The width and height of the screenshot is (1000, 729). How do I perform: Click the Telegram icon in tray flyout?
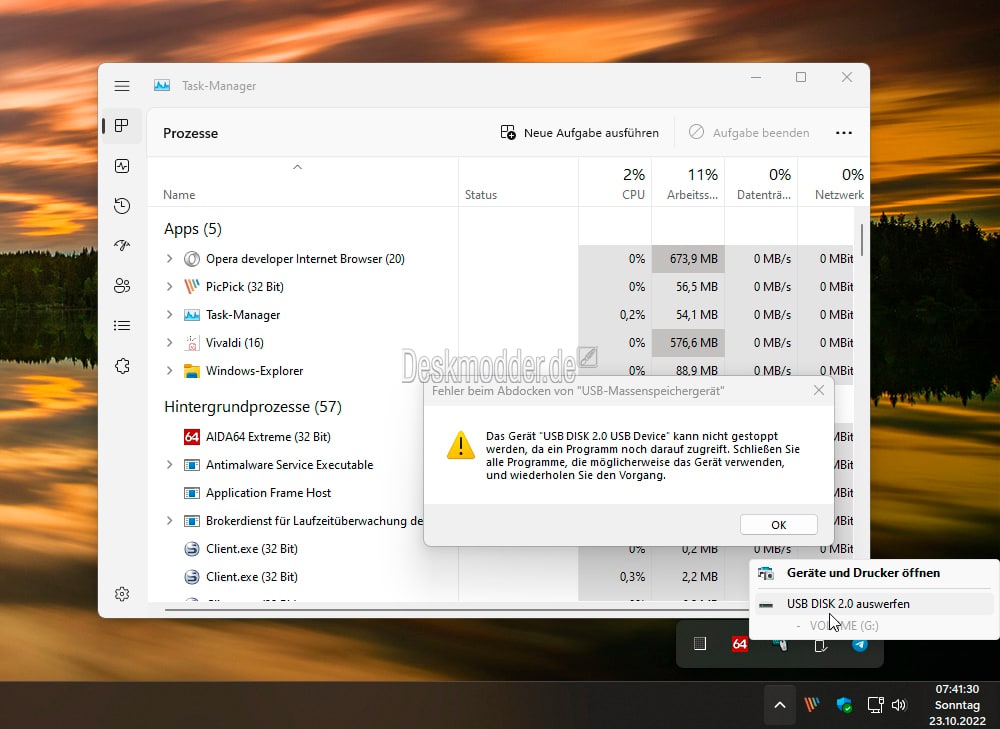860,644
